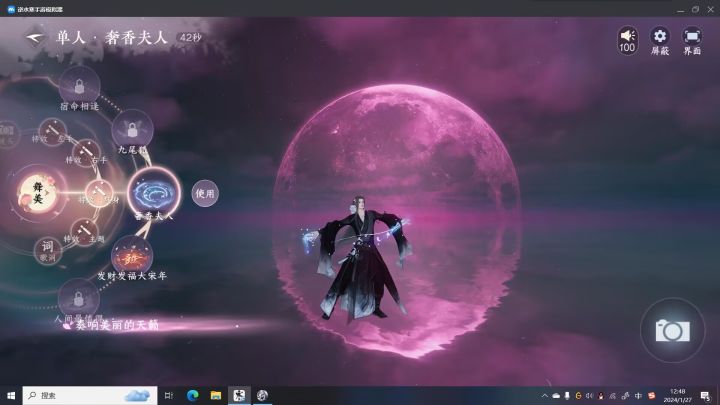Click the dancing character in front of the moon

[x=360, y=259]
